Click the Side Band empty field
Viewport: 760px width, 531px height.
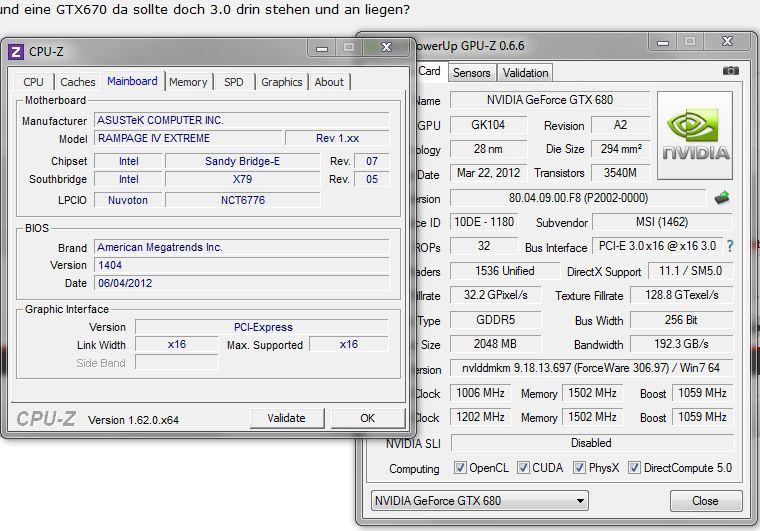[x=177, y=362]
